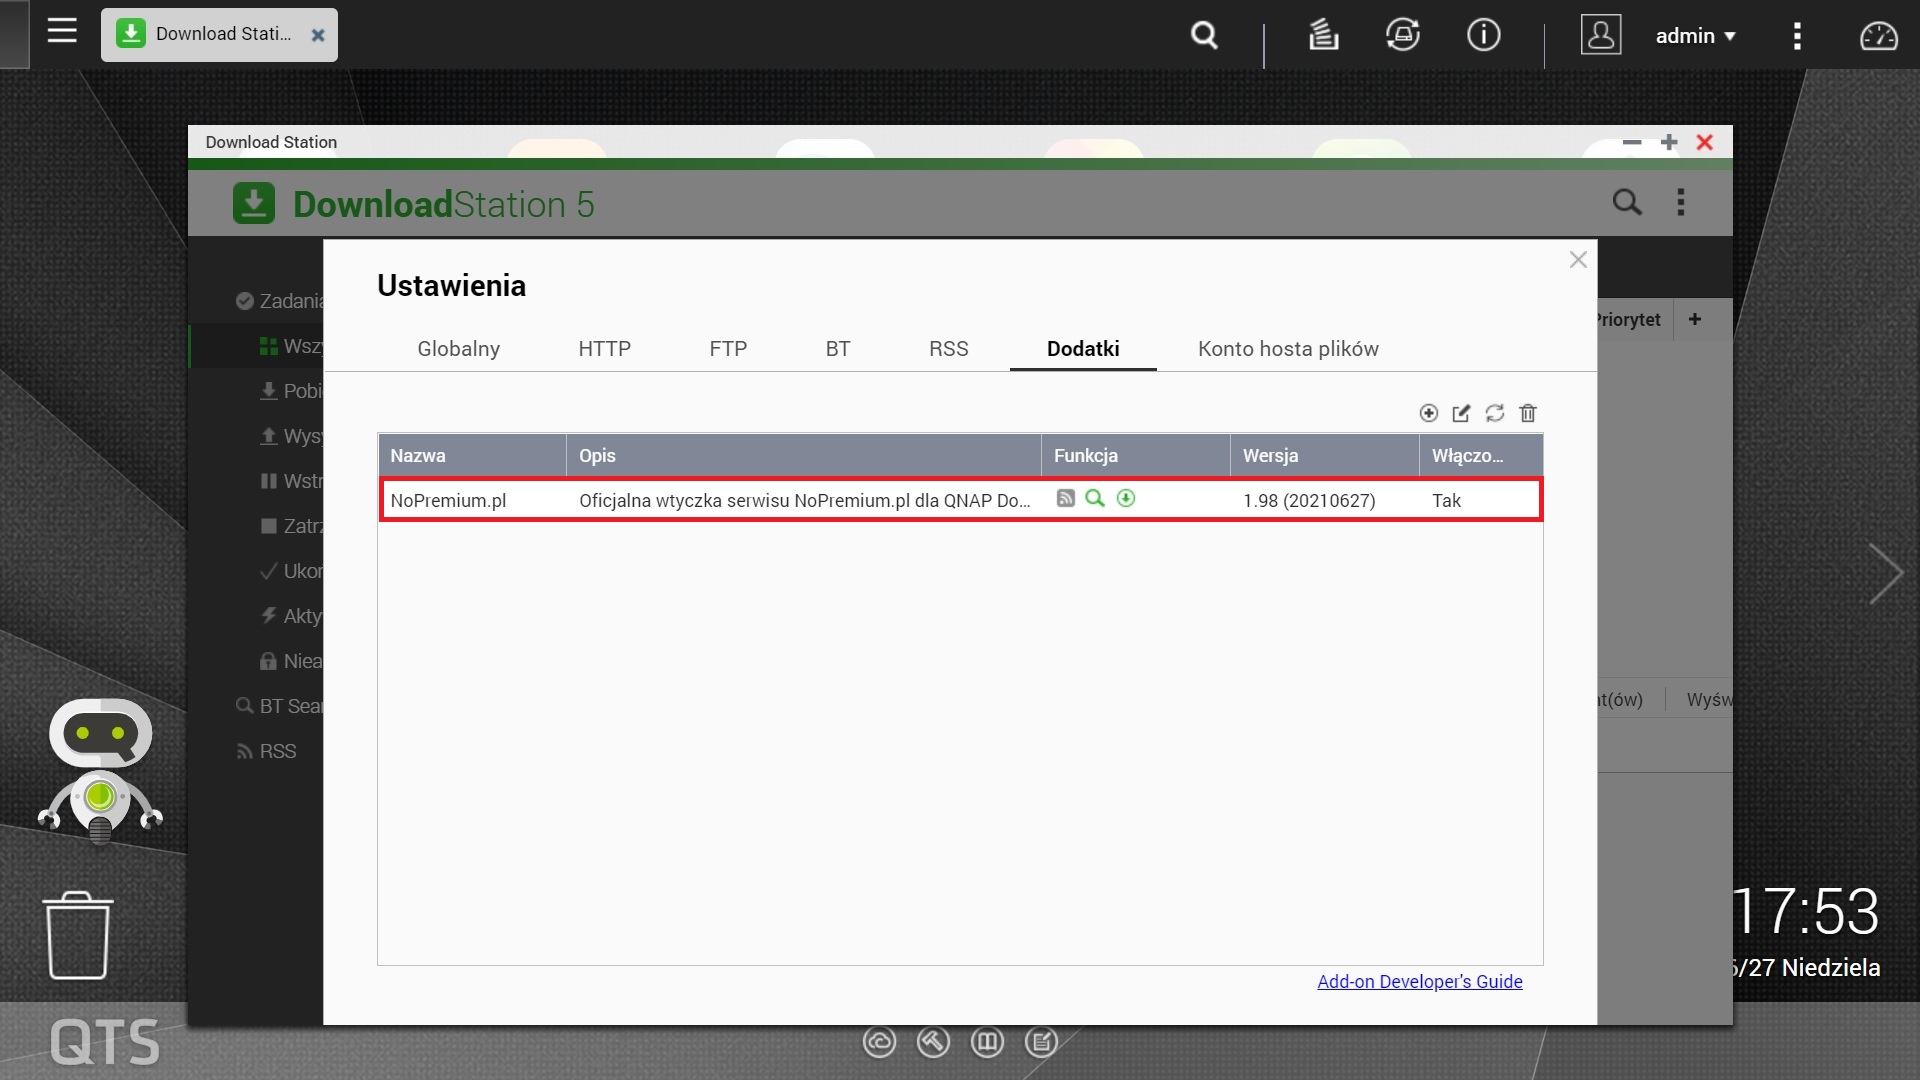Viewport: 1920px width, 1080px height.
Task: Open the dashboard gauge icon
Action: click(1878, 36)
